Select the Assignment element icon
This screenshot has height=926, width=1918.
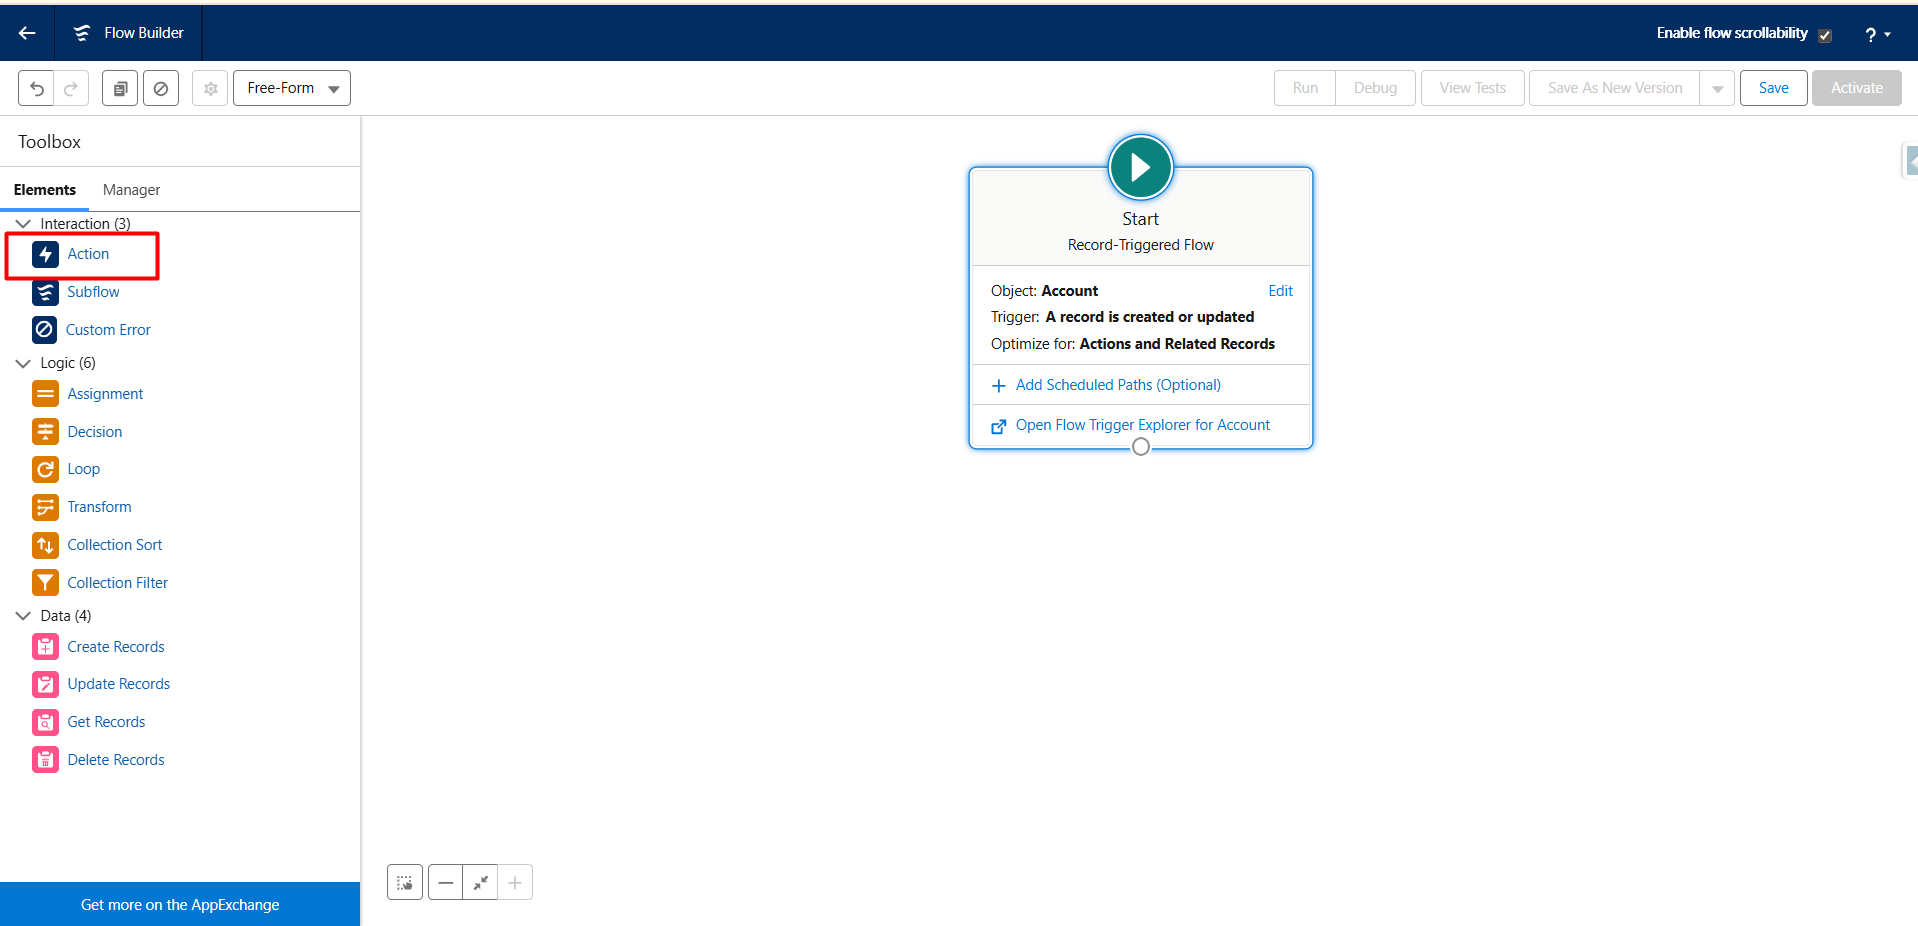(x=45, y=394)
